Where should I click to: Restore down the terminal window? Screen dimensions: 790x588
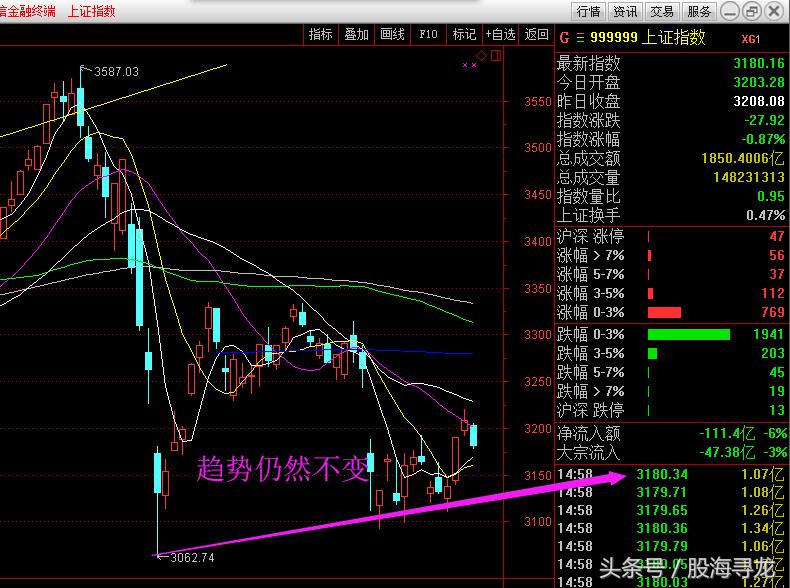(x=752, y=11)
